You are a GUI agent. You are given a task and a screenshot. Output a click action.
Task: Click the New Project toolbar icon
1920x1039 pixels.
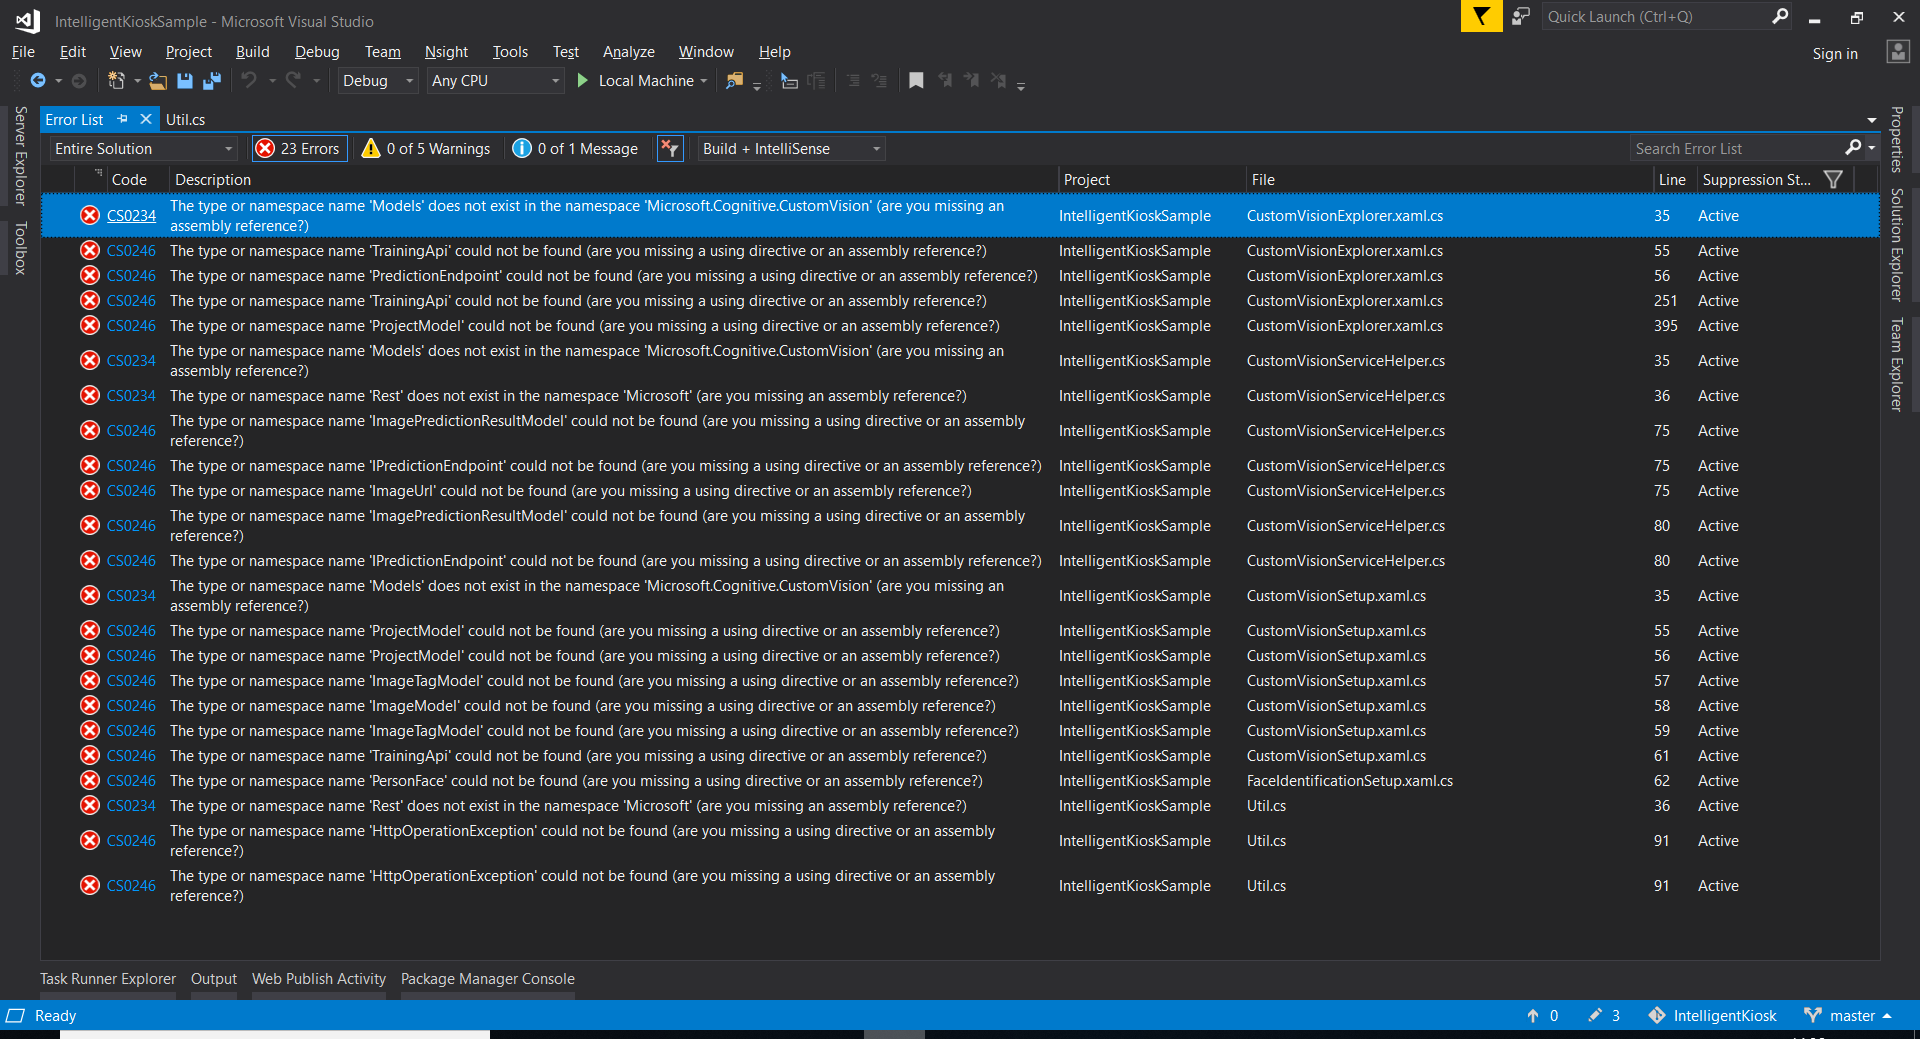(x=116, y=81)
